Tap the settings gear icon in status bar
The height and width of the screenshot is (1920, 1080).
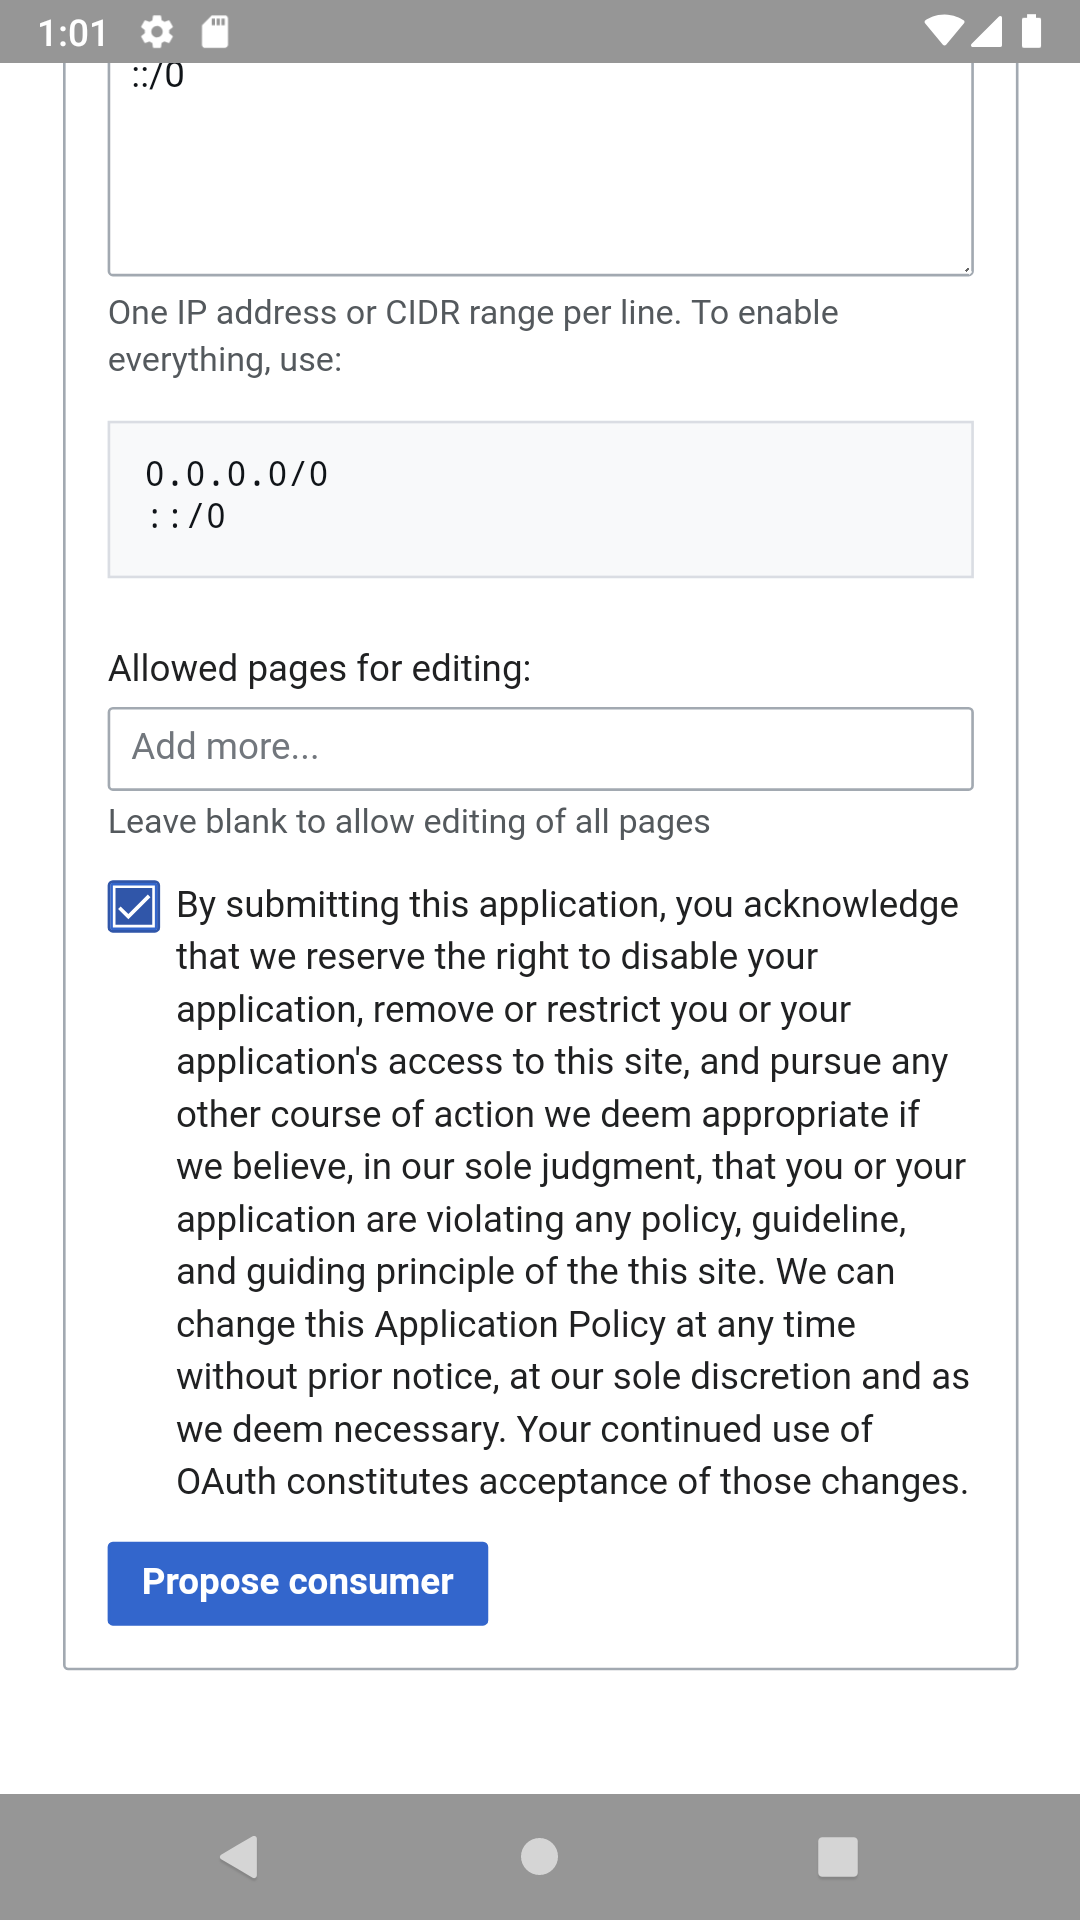[x=156, y=32]
